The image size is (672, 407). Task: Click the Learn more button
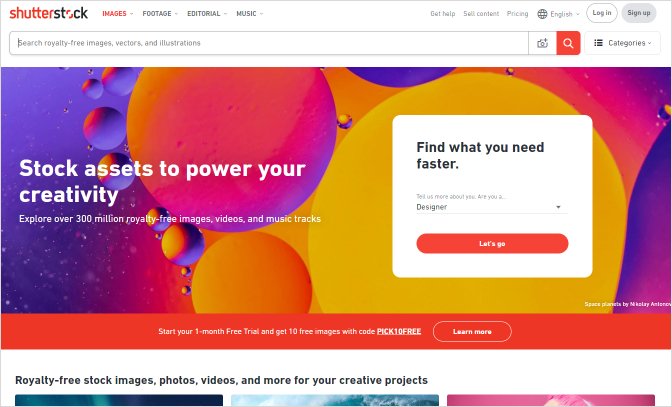pos(472,332)
